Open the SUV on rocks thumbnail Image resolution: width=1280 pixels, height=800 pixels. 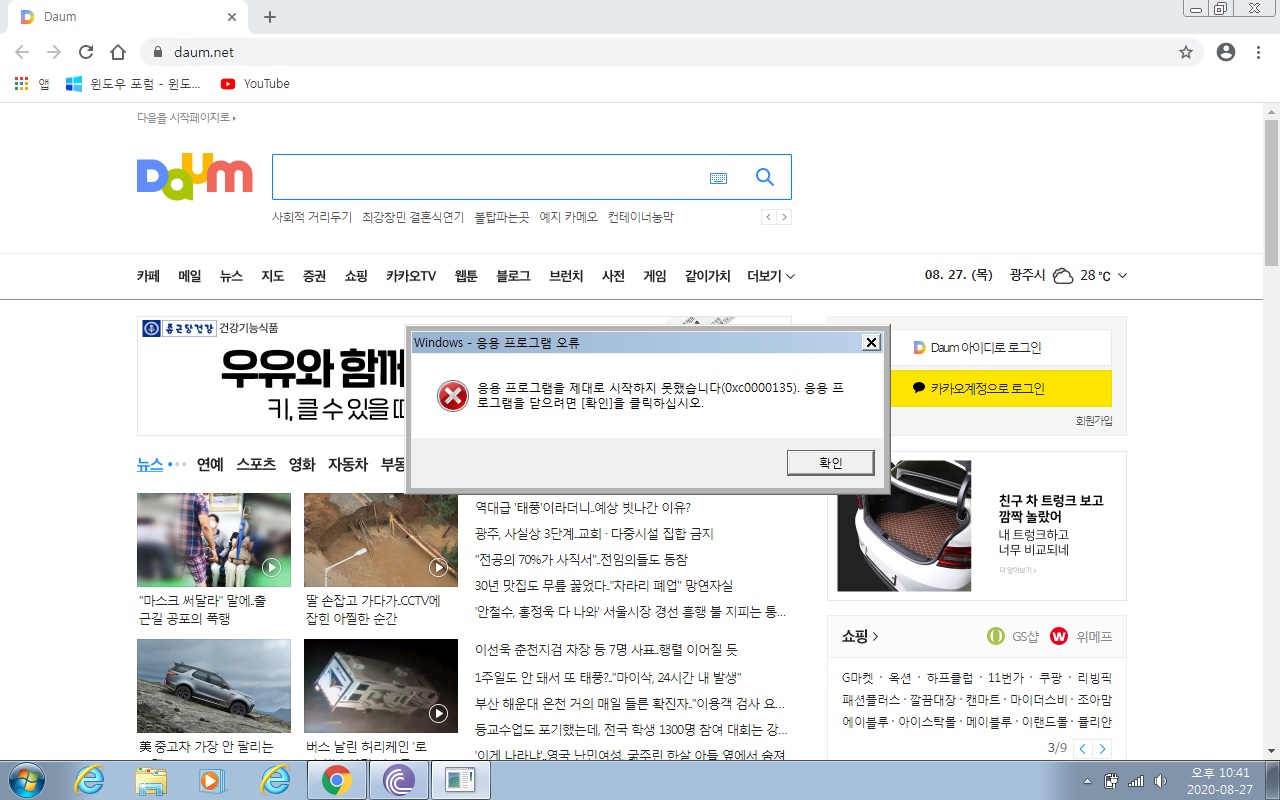pos(214,686)
